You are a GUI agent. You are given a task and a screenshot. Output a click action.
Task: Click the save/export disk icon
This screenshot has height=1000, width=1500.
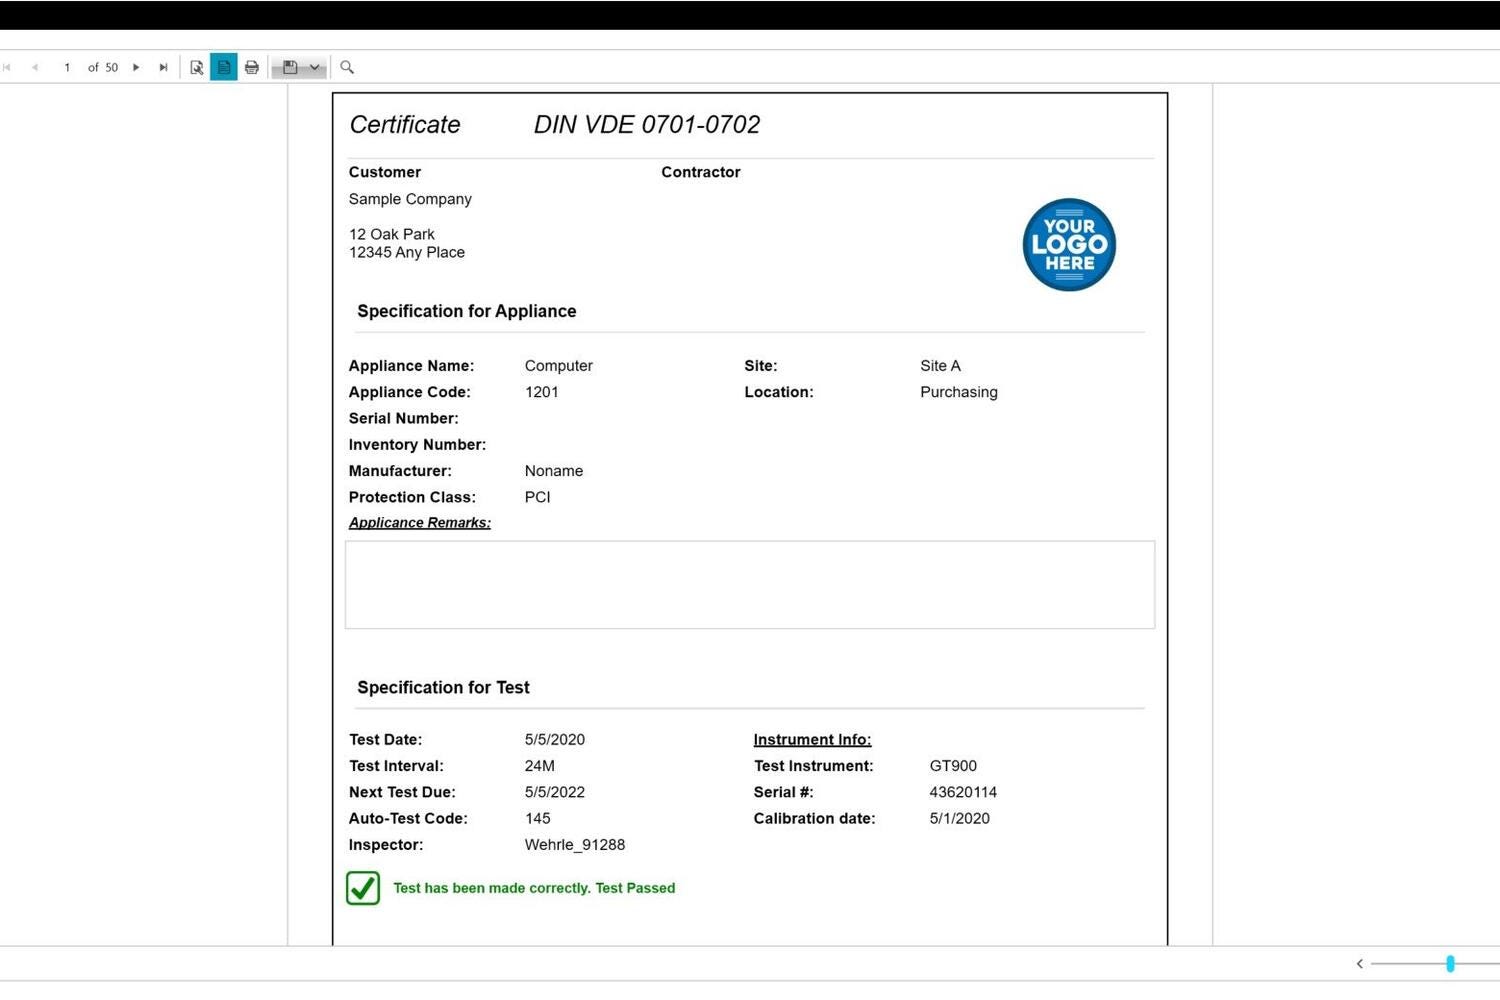(290, 68)
